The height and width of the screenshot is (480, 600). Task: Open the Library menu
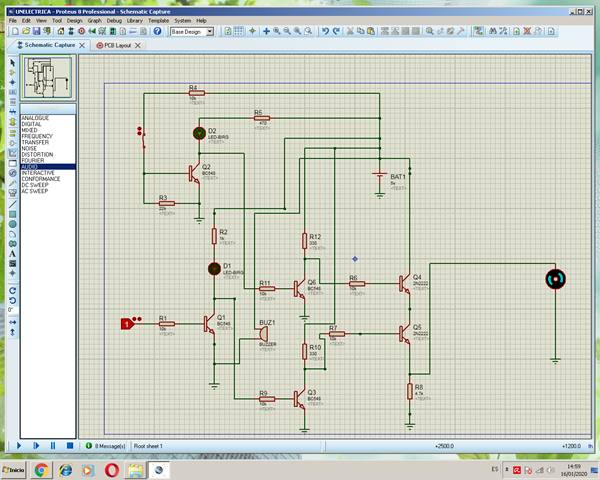click(x=134, y=20)
